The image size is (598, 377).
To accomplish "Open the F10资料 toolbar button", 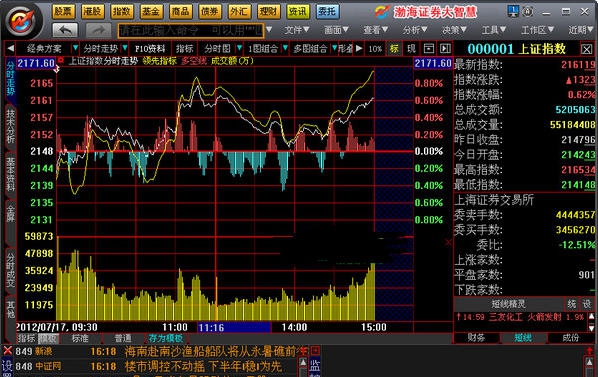I will point(150,48).
